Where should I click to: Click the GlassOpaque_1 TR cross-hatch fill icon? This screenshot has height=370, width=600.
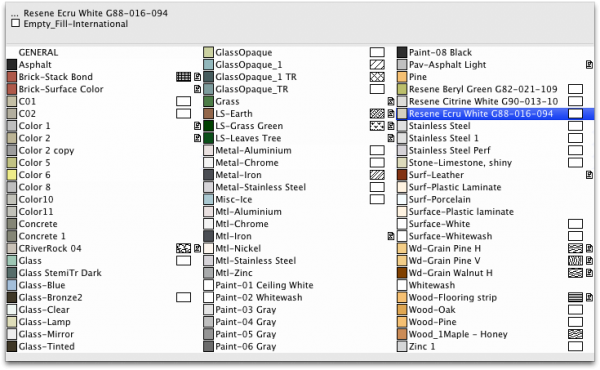(x=377, y=77)
